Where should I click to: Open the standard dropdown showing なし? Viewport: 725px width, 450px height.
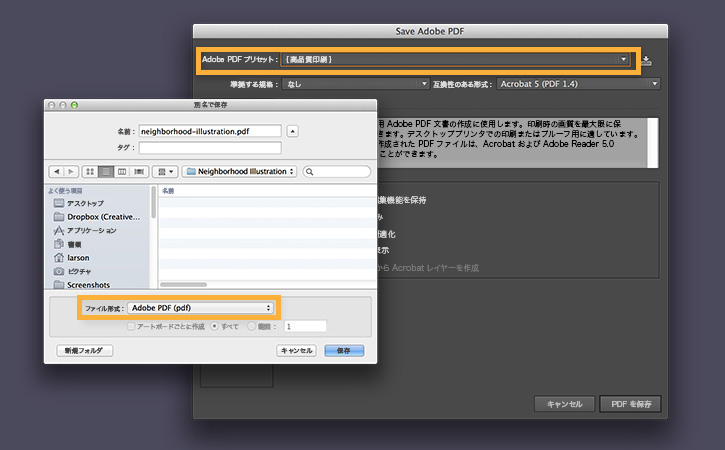point(356,84)
